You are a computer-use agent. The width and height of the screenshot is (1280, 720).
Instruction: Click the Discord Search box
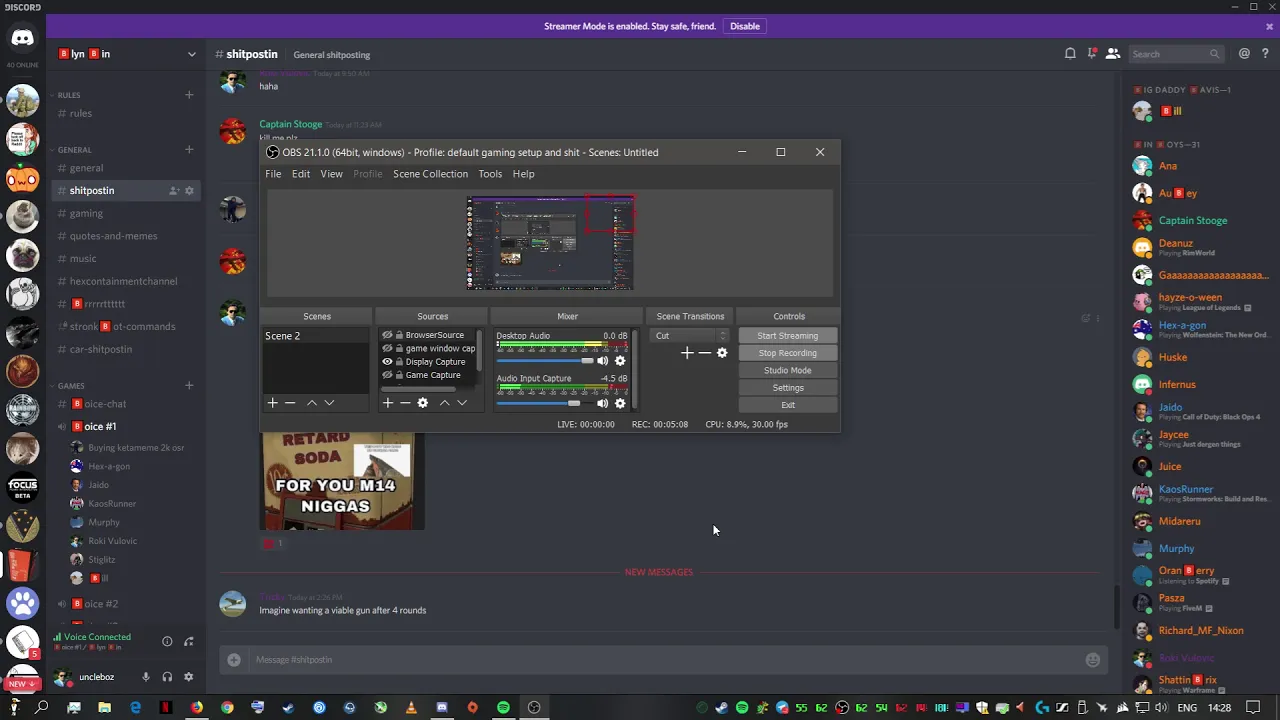click(1176, 54)
